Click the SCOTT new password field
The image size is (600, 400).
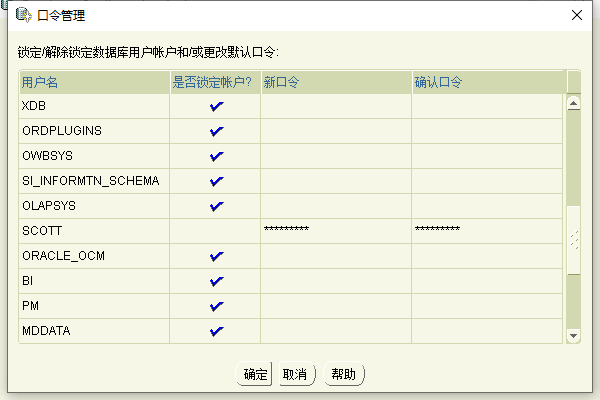pos(336,231)
